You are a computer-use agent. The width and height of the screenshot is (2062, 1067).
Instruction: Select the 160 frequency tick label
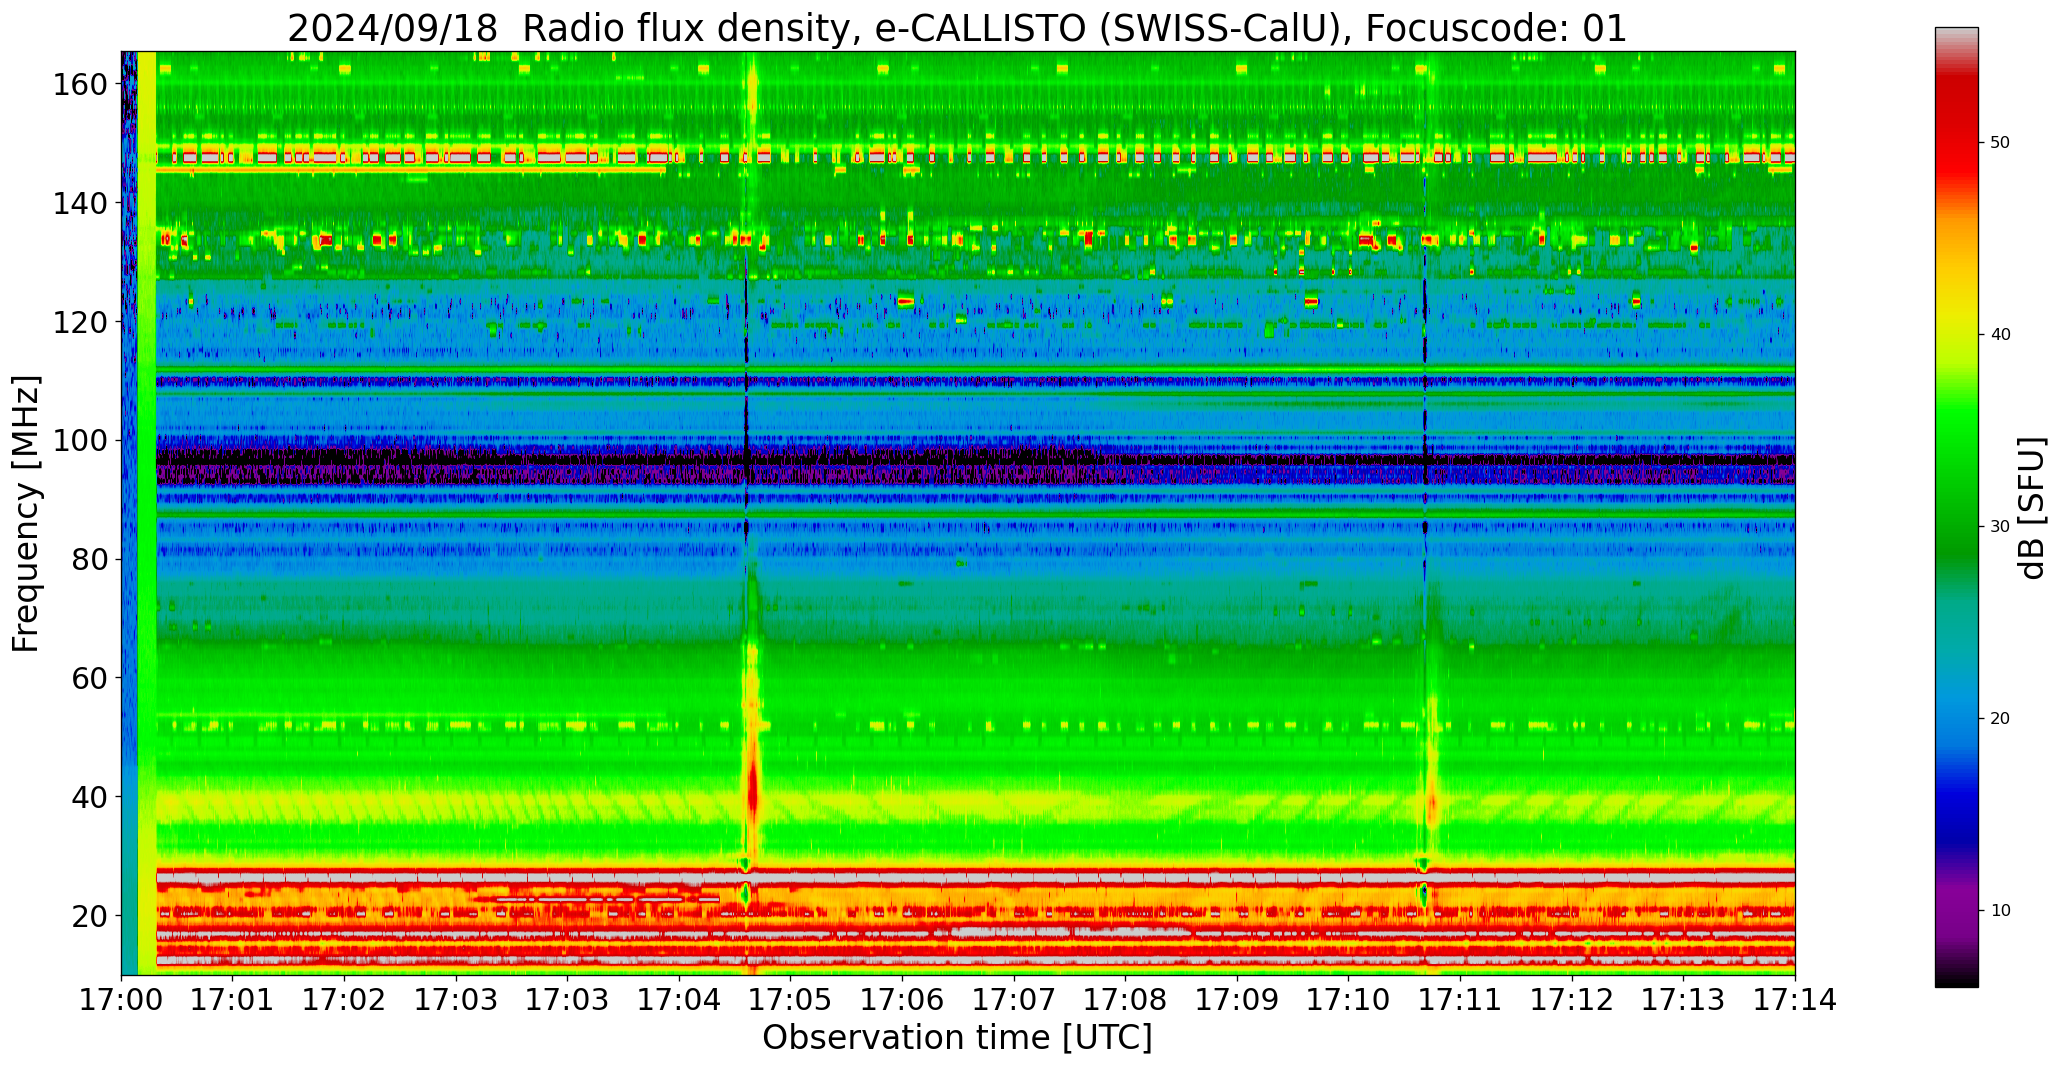pyautogui.click(x=81, y=84)
